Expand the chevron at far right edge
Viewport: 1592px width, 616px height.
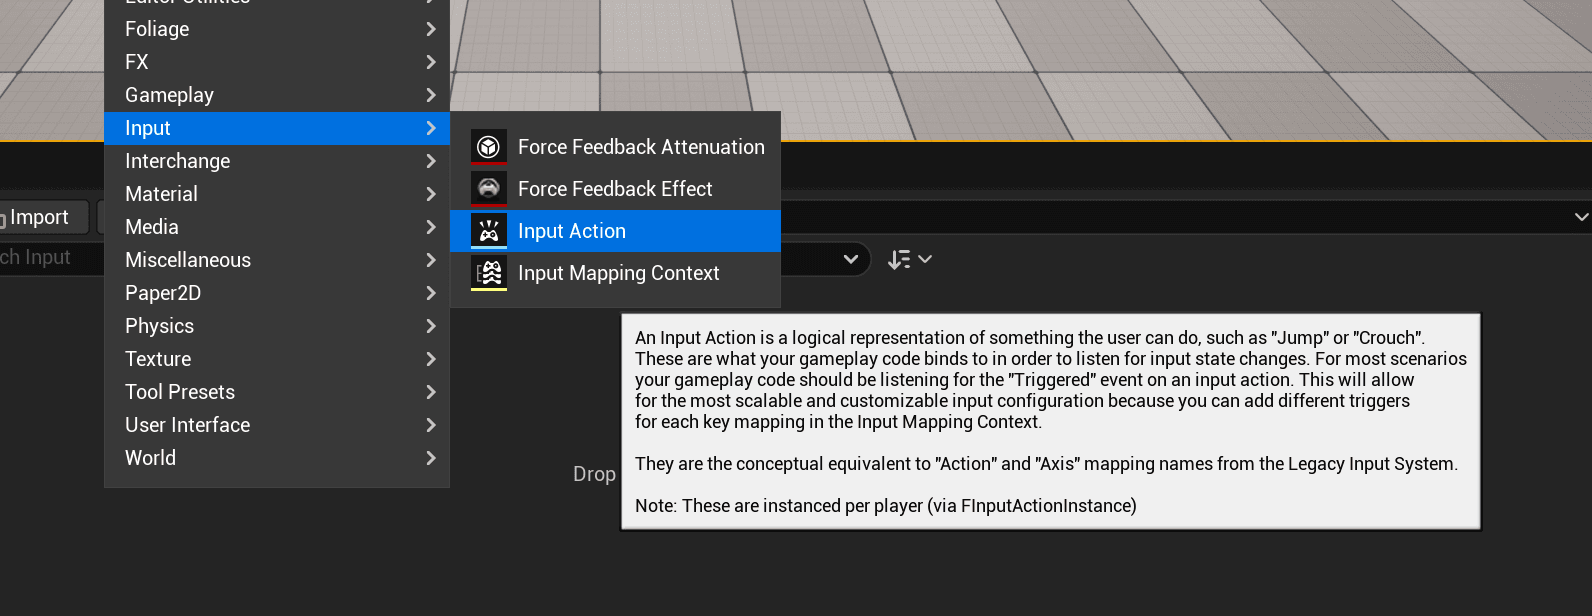1581,217
